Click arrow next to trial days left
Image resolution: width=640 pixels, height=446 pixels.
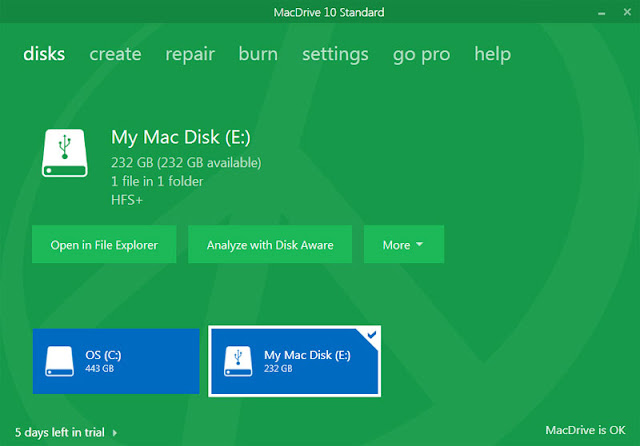(x=115, y=433)
